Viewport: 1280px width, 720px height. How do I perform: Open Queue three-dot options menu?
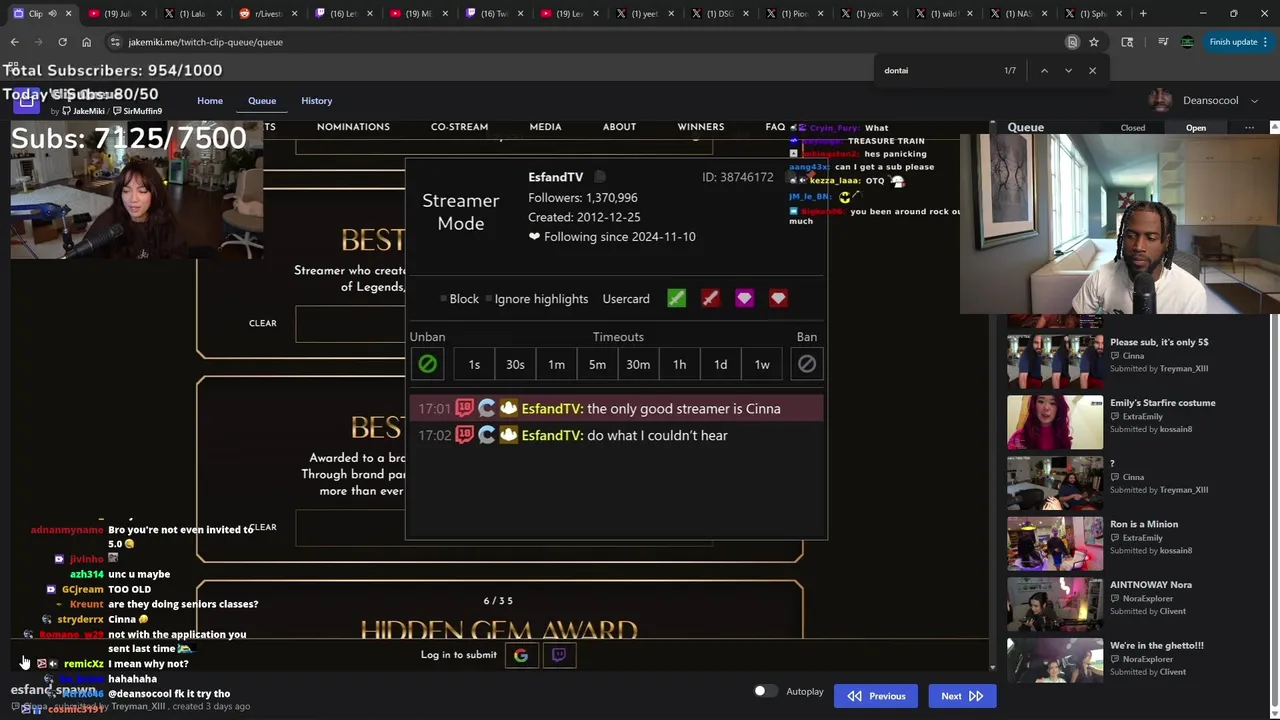tap(1249, 128)
